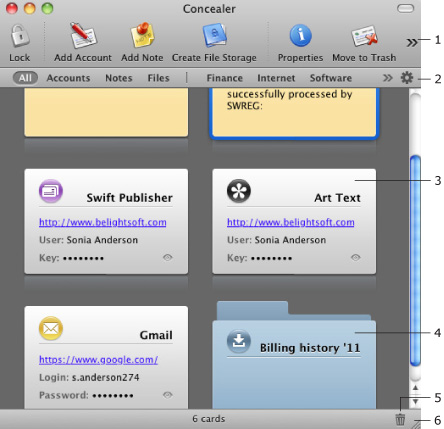
Task: Click the Art Text flower icon
Action: 239,191
